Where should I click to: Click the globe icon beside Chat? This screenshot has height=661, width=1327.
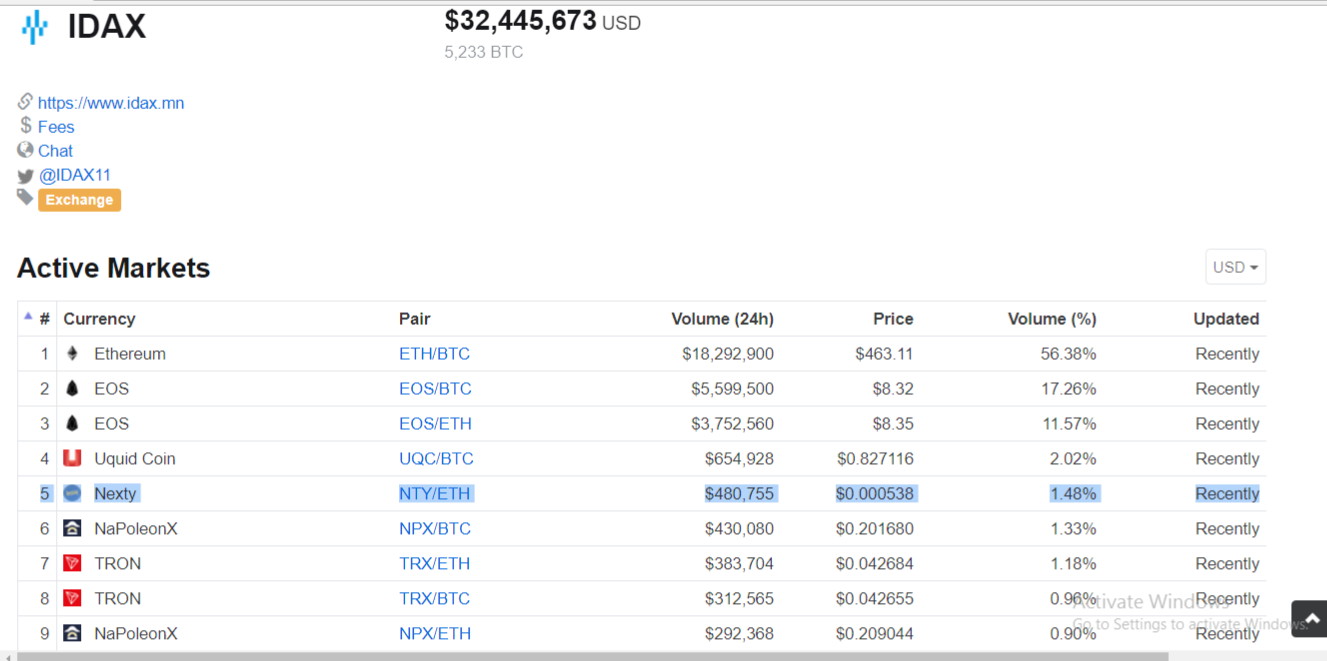coord(25,150)
